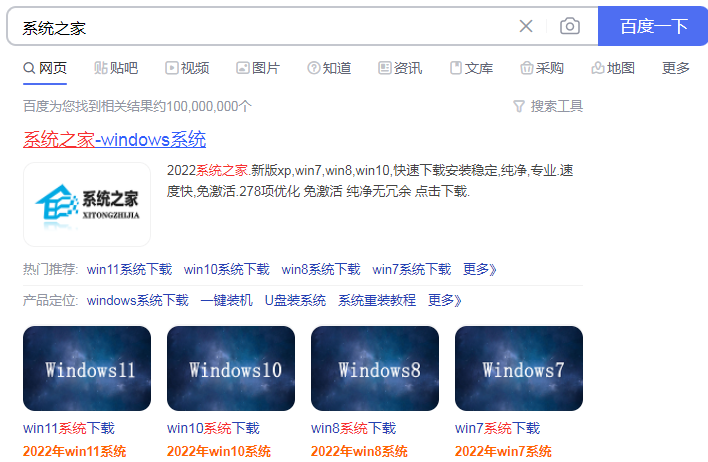
Task: Open the 视频 tab
Action: point(187,68)
